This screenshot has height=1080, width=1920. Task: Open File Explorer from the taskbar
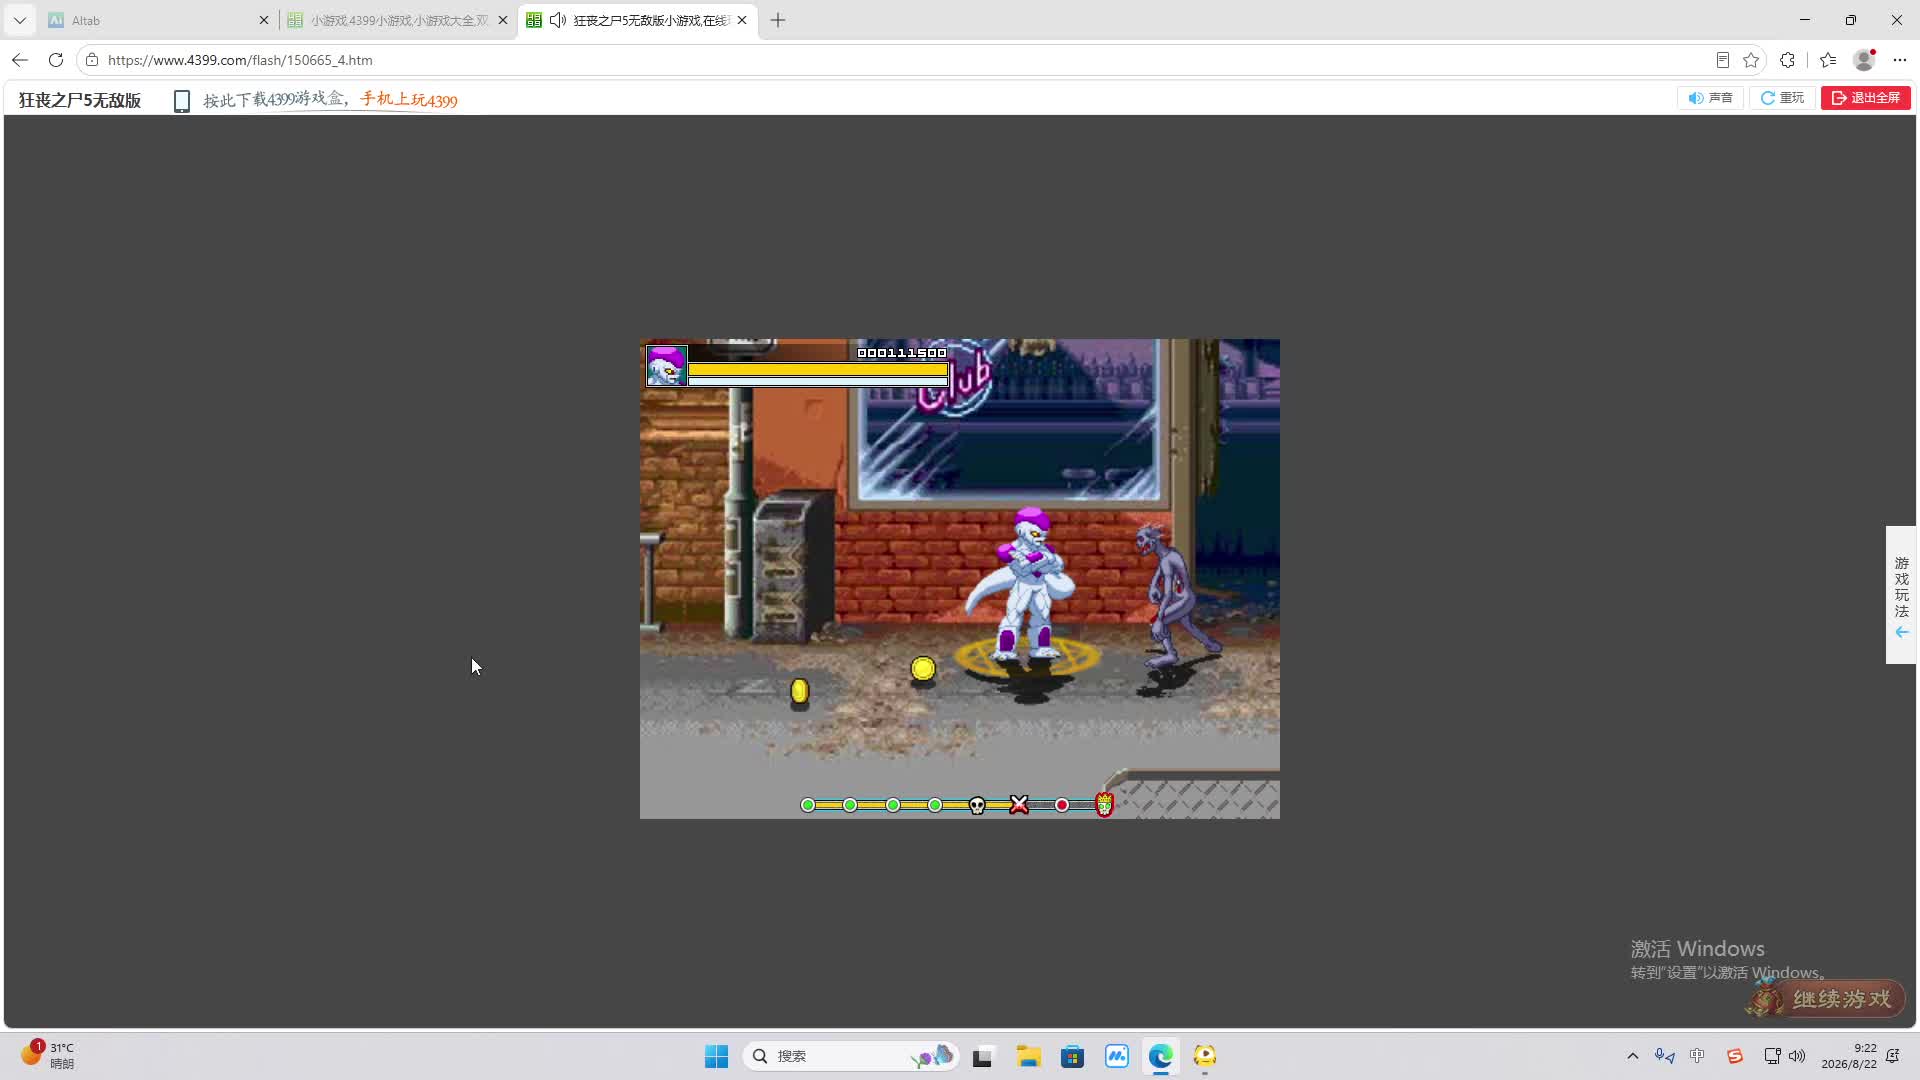coord(1028,1056)
